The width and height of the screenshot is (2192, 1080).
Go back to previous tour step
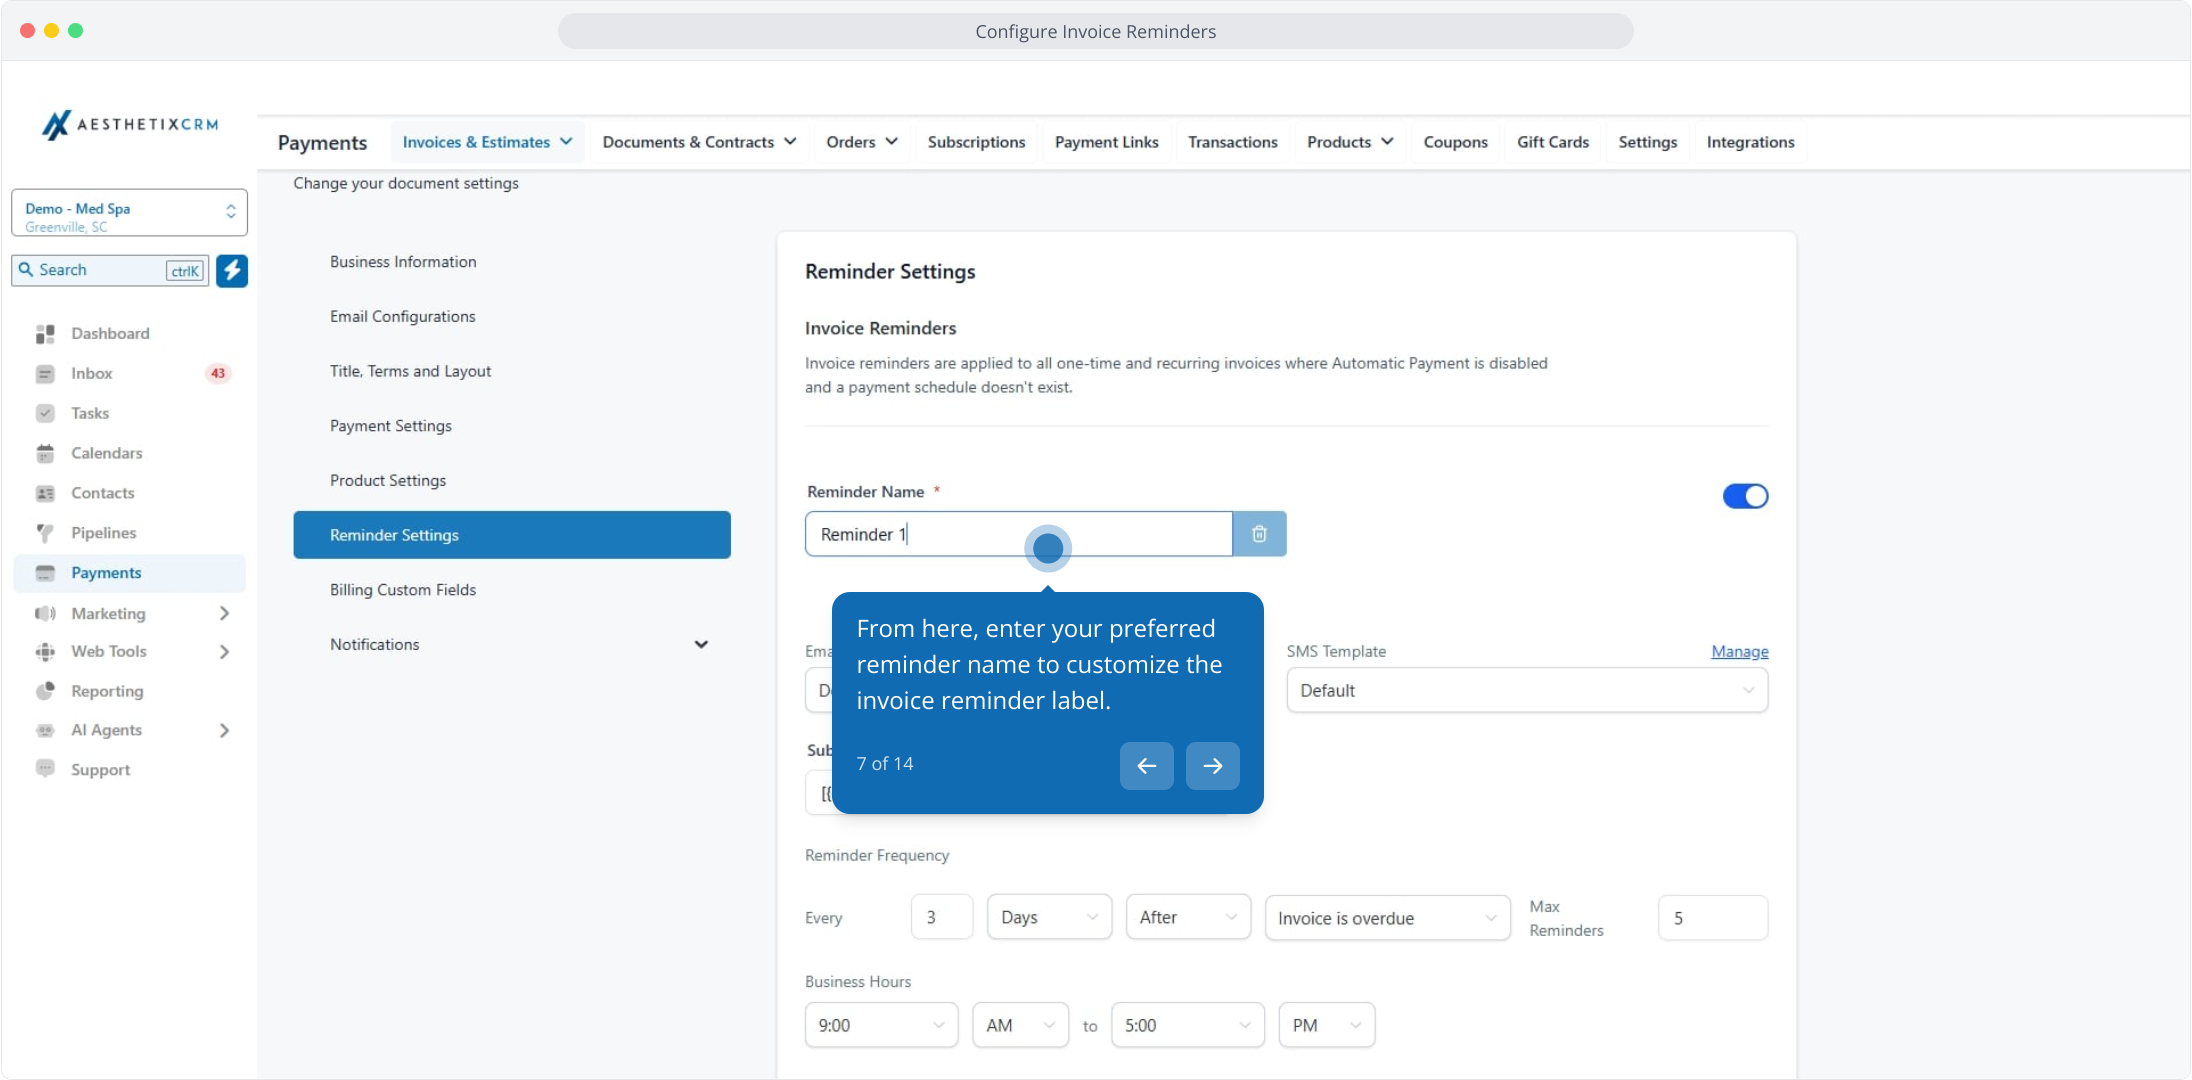(x=1146, y=766)
